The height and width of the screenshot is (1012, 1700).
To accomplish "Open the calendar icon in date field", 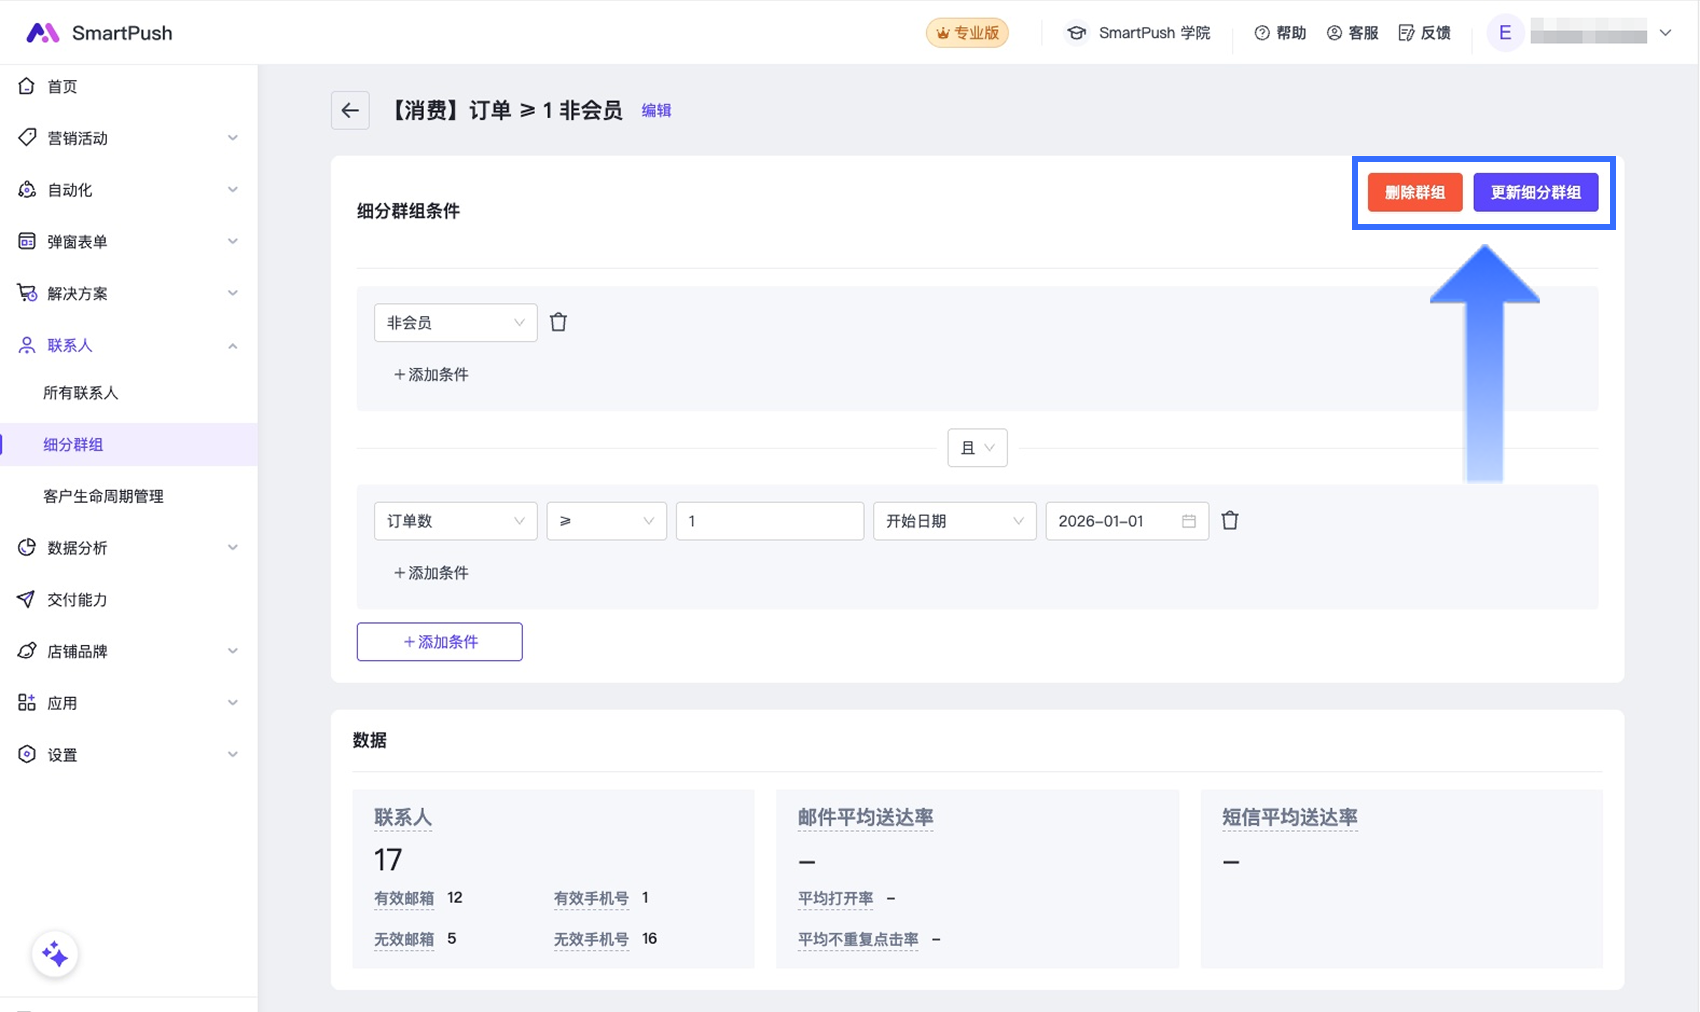I will click(1189, 521).
